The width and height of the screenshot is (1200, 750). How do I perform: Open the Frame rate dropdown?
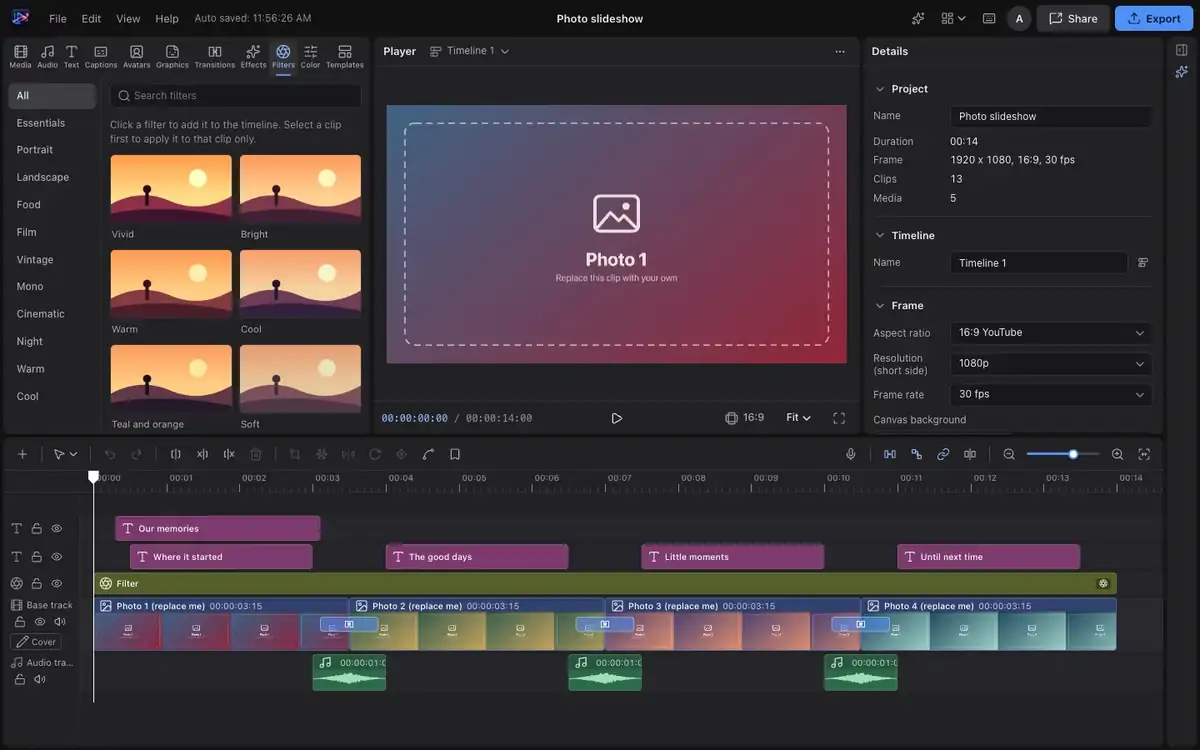[1051, 394]
